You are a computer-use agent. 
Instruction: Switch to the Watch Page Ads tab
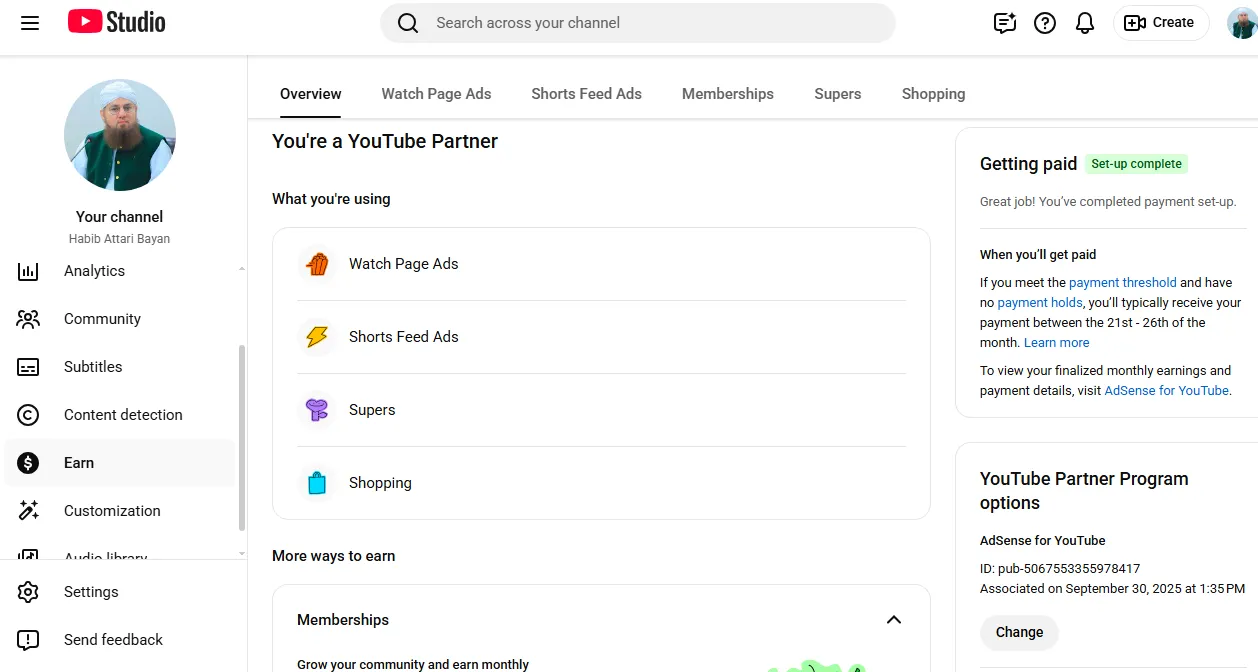[436, 94]
